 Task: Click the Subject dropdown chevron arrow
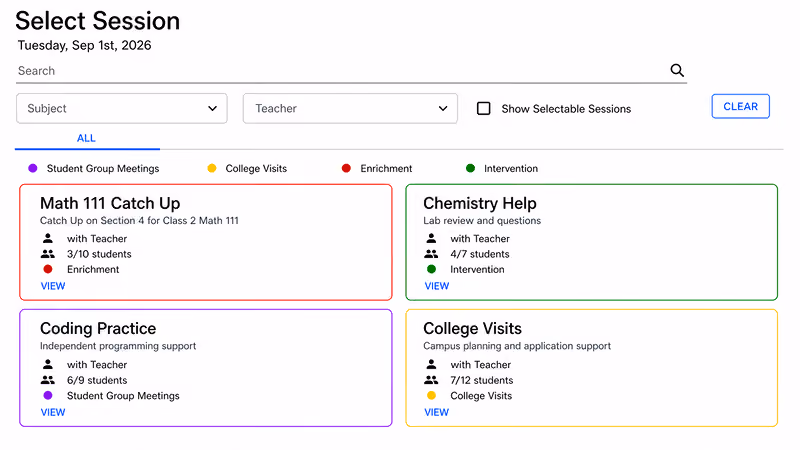[212, 108]
